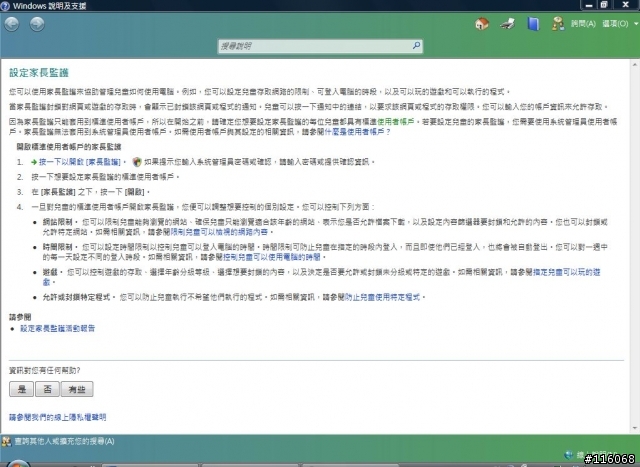This screenshot has width=640, height=467.
Task: Click the subheading 開啟標準使用者帳戶的家長監護
Action: point(69,146)
